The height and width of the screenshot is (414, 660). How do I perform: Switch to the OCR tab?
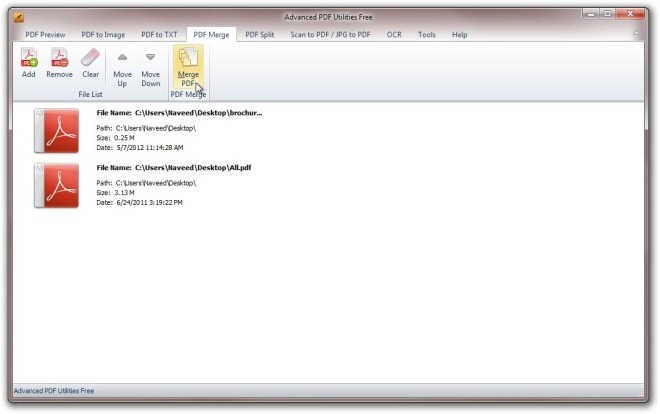coord(394,34)
